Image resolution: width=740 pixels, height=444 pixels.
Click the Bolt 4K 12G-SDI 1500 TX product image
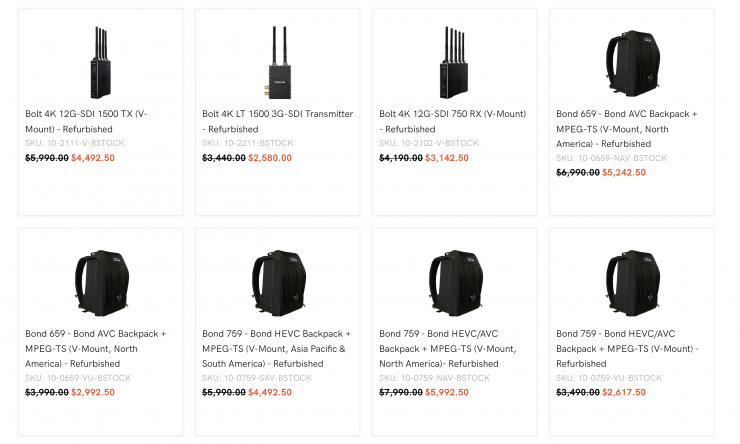[100, 62]
